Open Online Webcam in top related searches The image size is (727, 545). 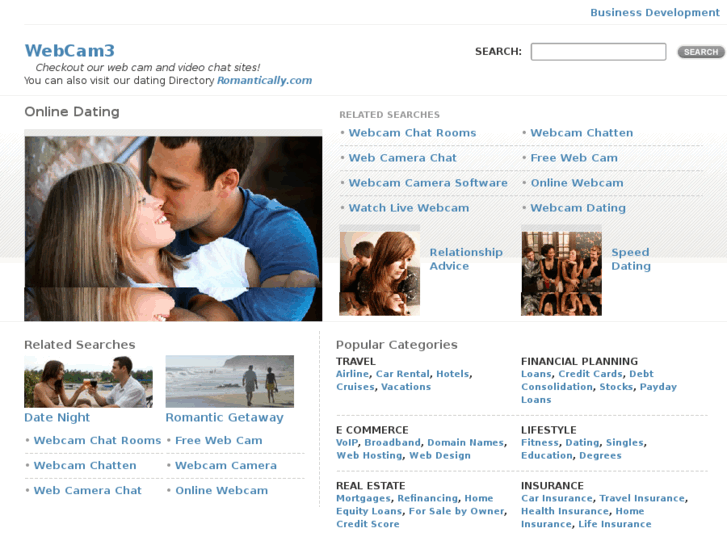(x=577, y=183)
